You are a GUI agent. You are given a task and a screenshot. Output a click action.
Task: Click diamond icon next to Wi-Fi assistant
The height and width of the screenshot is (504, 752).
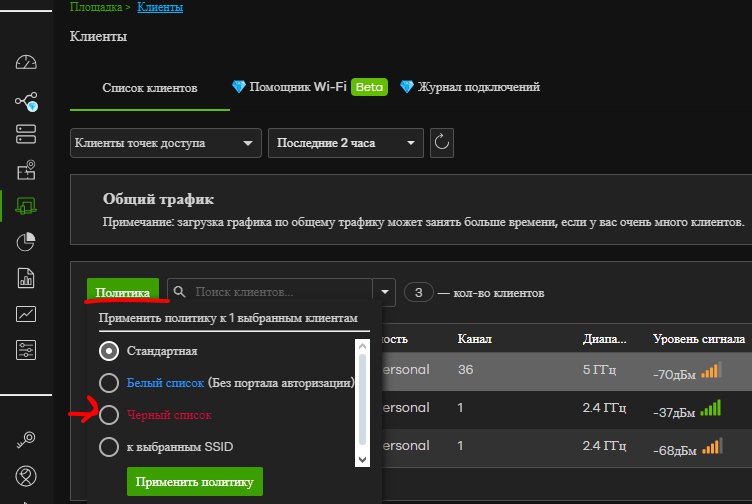pos(238,87)
